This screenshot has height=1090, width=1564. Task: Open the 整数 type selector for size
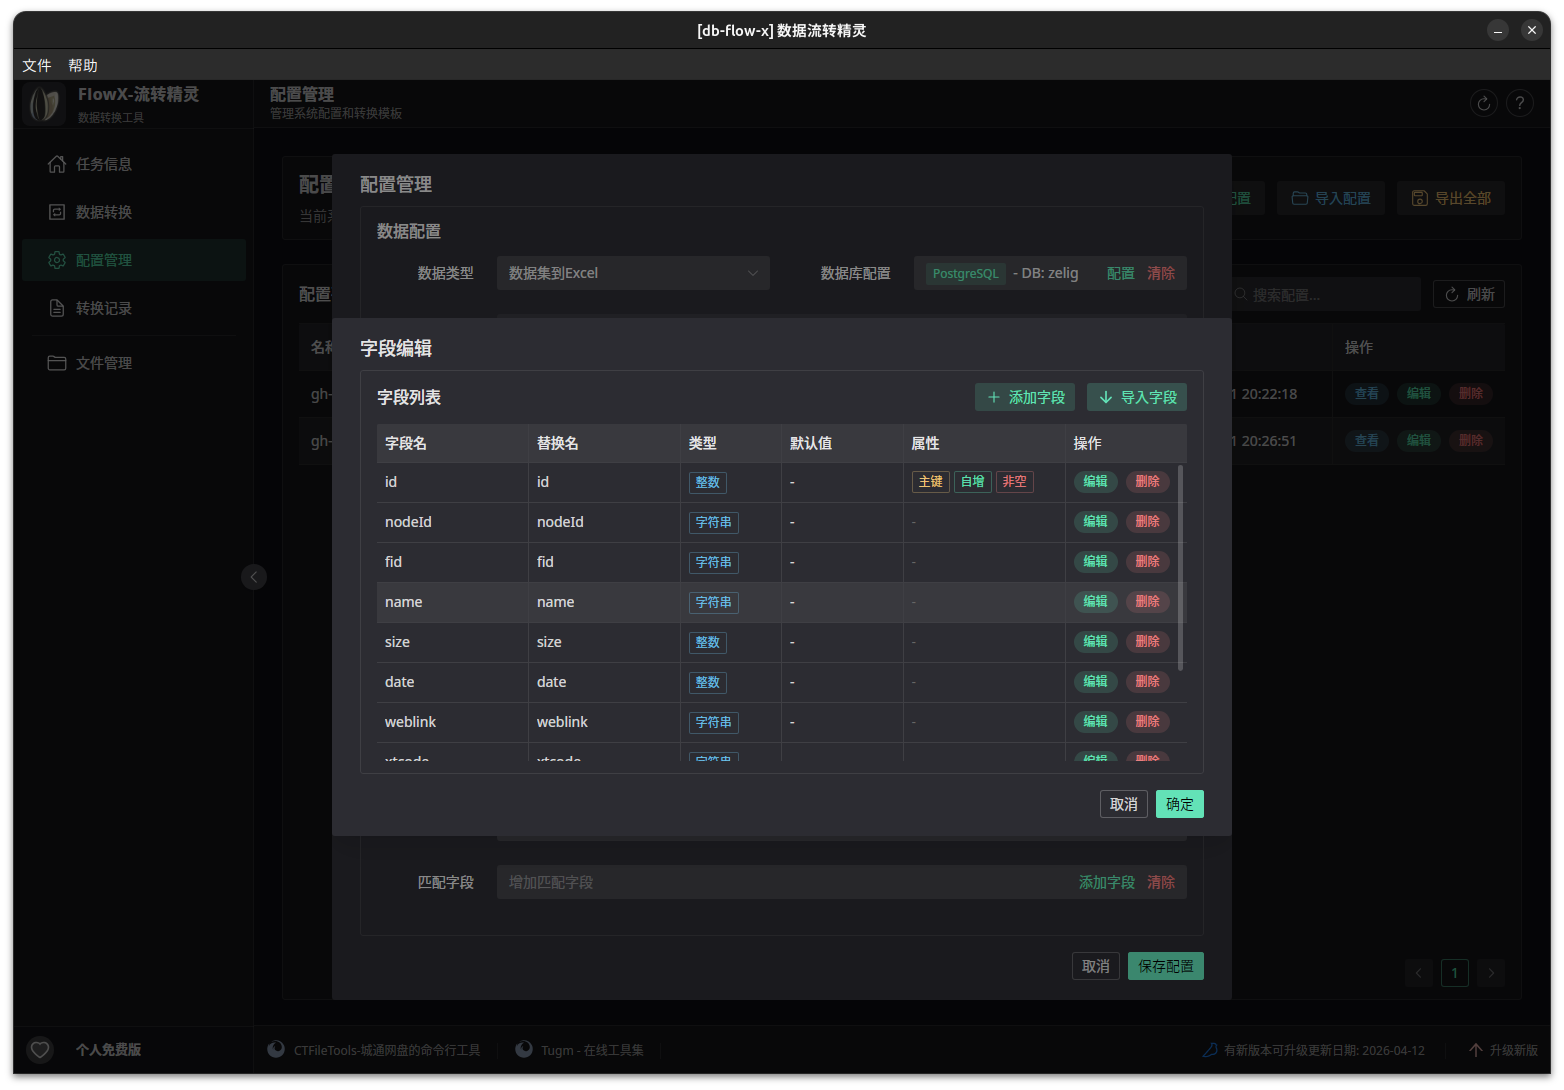[708, 642]
